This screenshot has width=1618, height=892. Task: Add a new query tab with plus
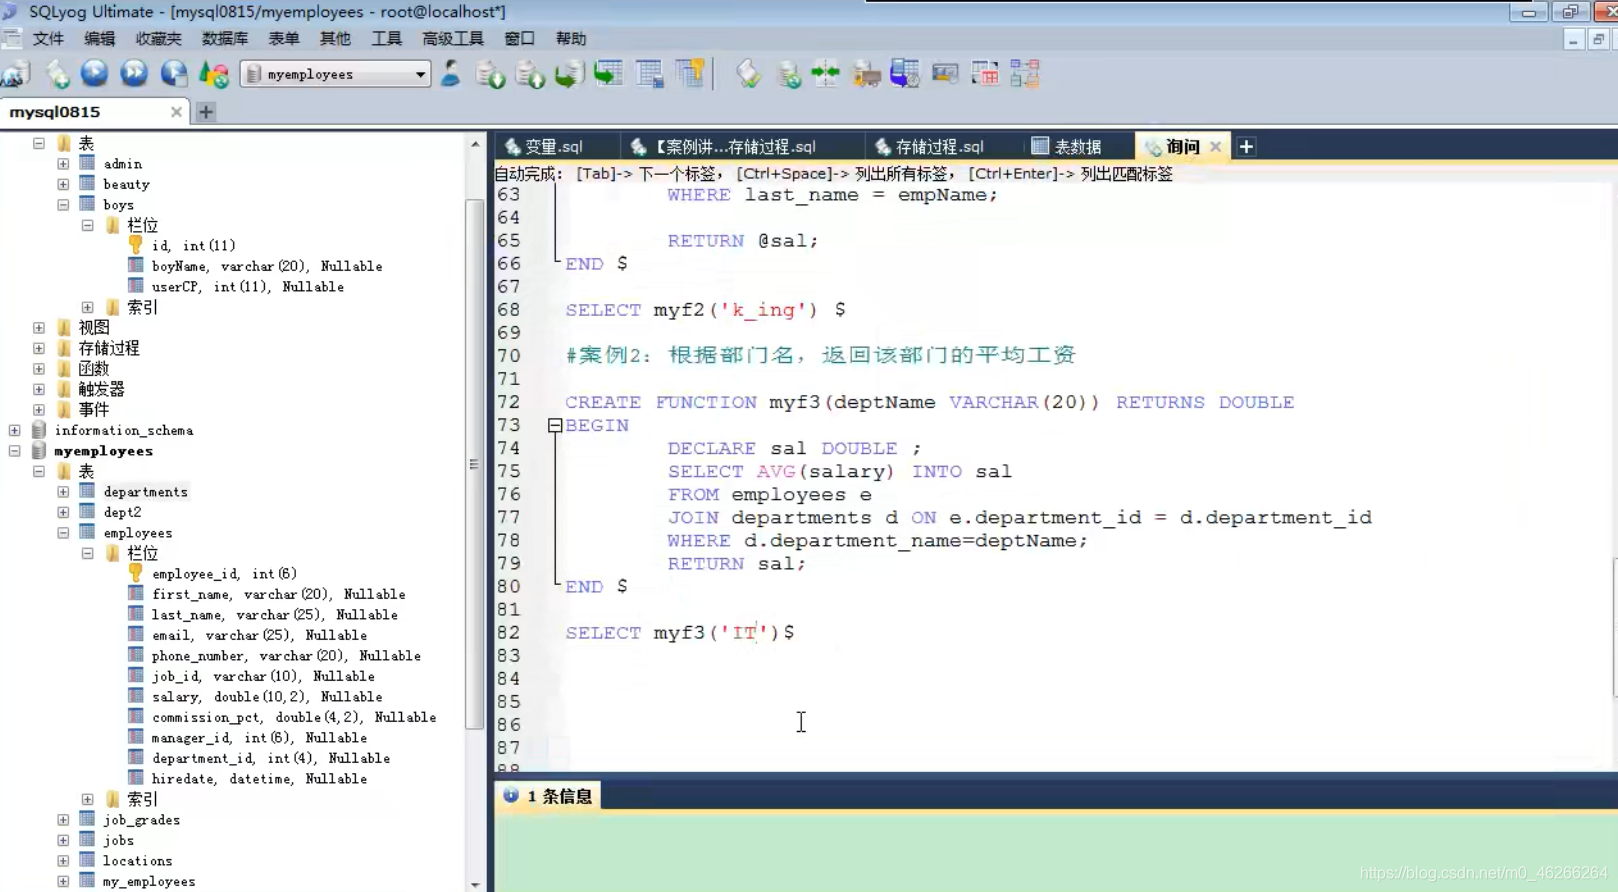1246,147
